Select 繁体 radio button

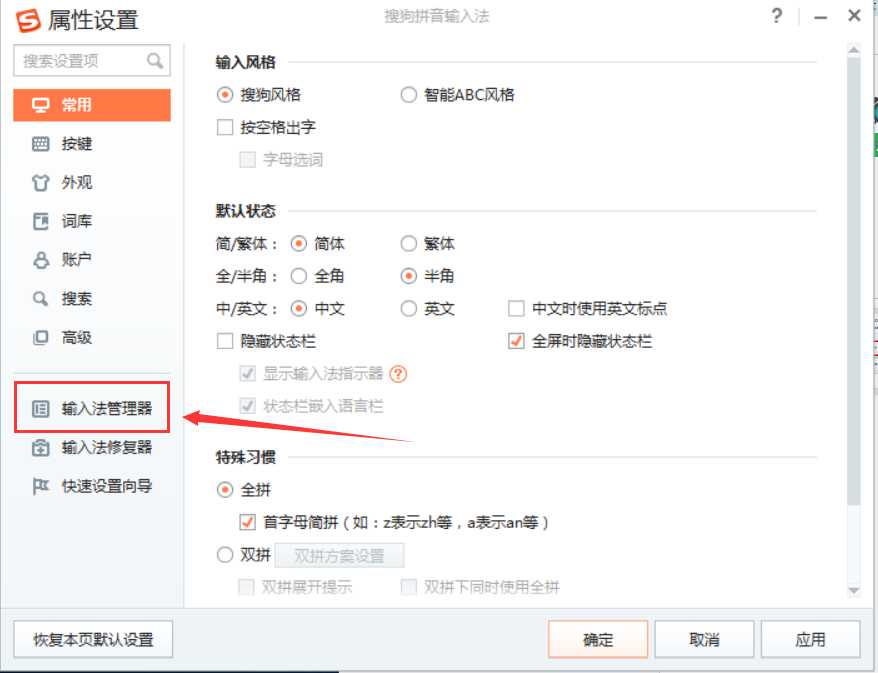[409, 244]
